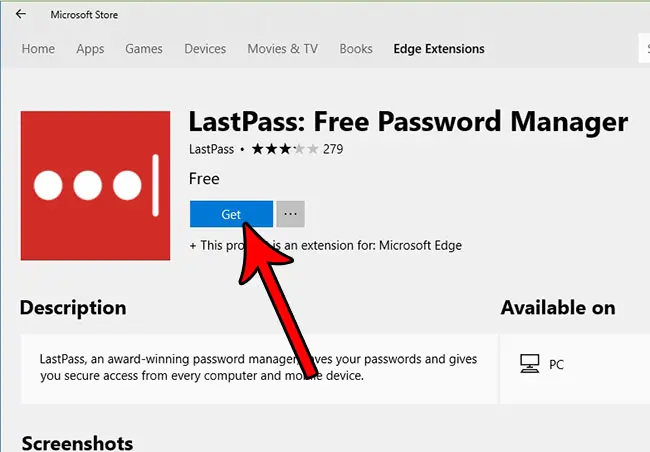Select the Edge Extensions tab
Screen dimensions: 650x452
439,49
